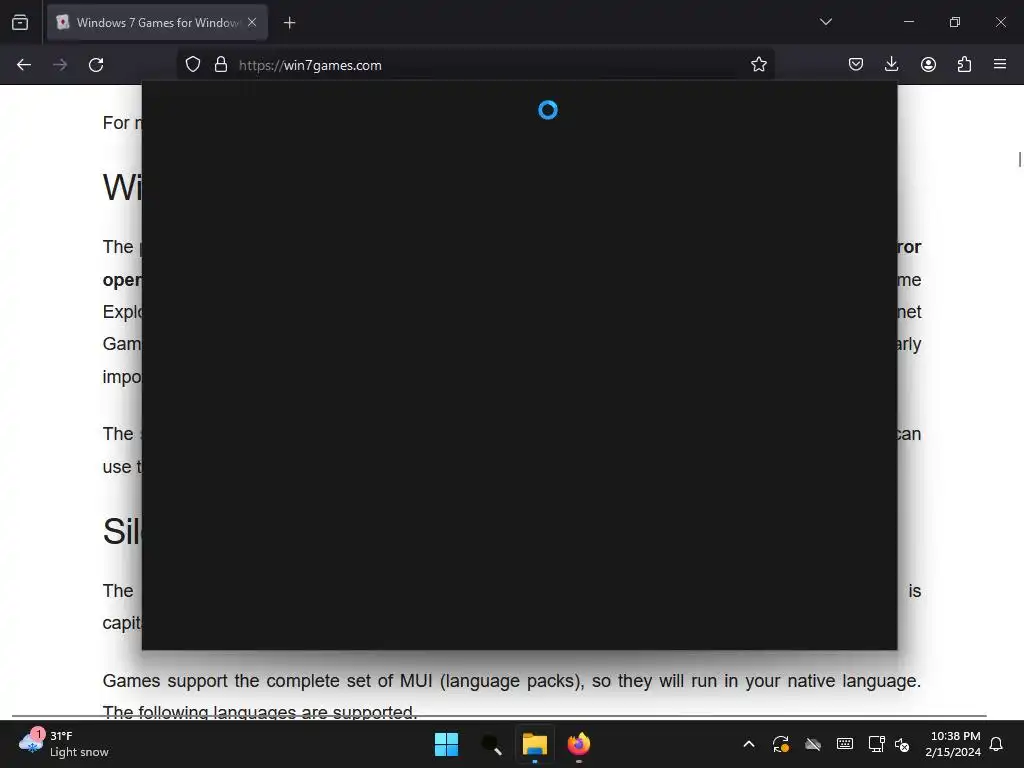Restore down the Firefox window

955,22
